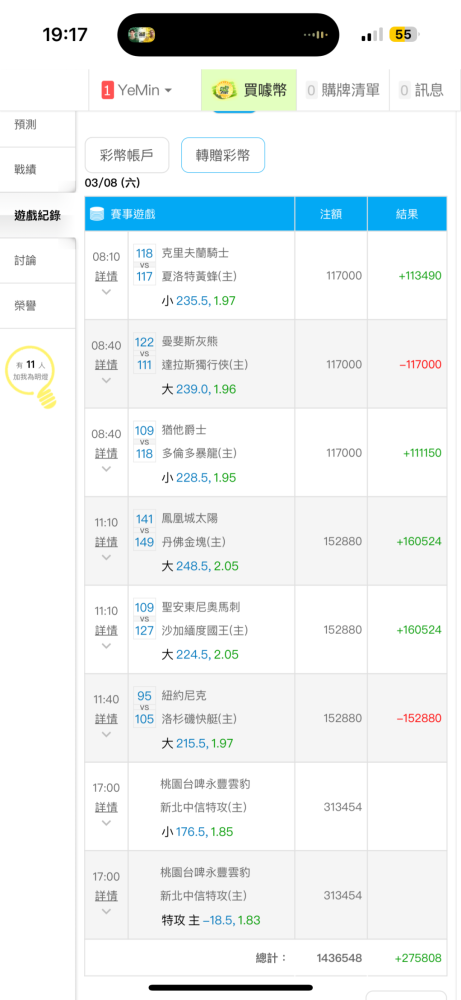Tap the coin icon beside 買噱幣
Screen dimensions: 461x1000
[224, 90]
